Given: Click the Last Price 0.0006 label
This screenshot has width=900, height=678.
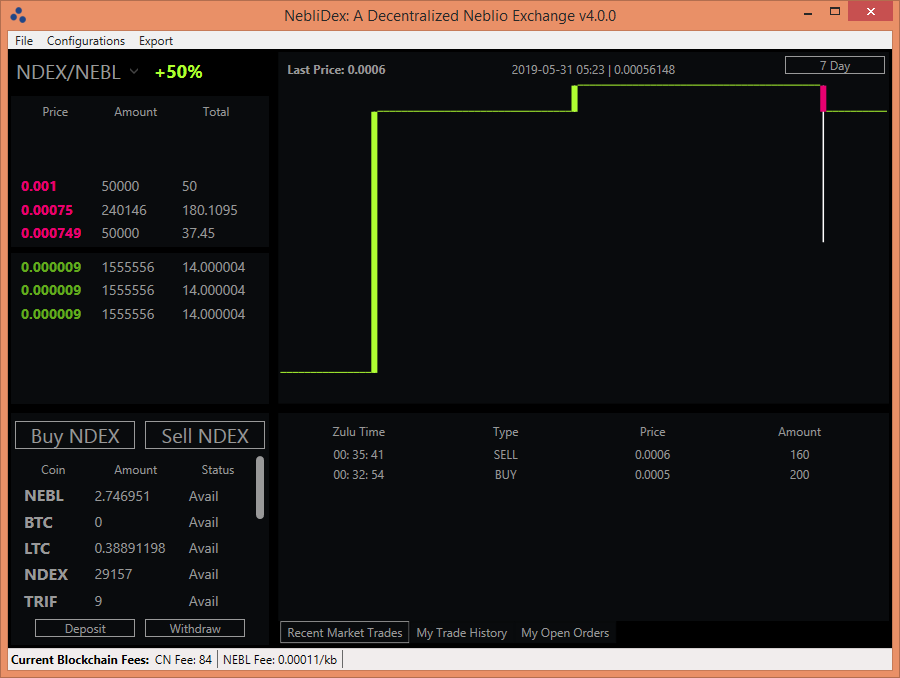Looking at the screenshot, I should (x=336, y=69).
